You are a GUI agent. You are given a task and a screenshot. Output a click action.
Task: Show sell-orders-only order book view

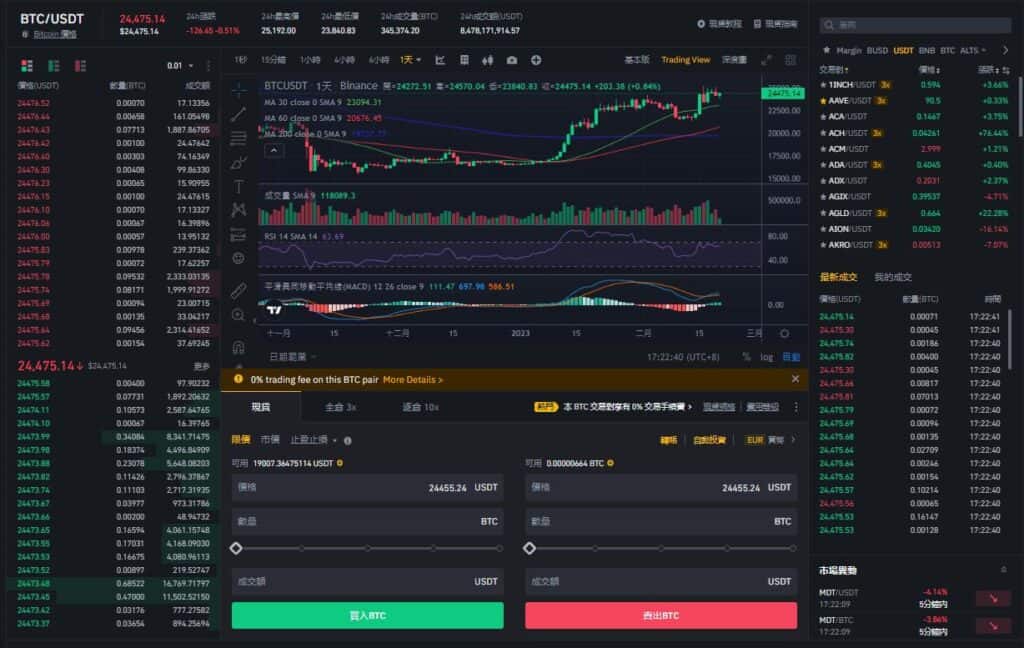[80, 66]
